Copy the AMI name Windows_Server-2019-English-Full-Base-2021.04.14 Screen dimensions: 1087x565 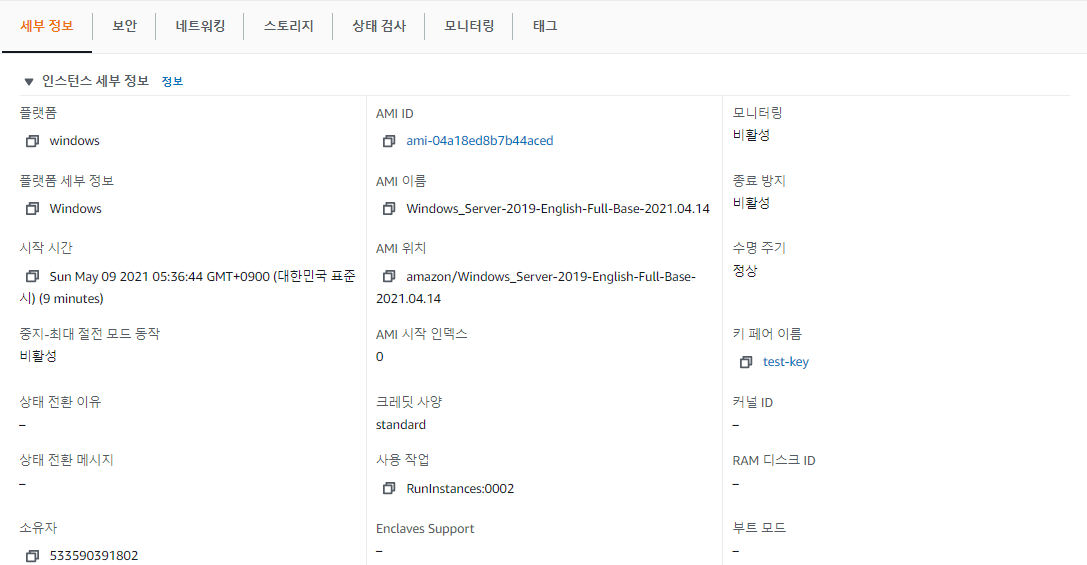pos(389,209)
